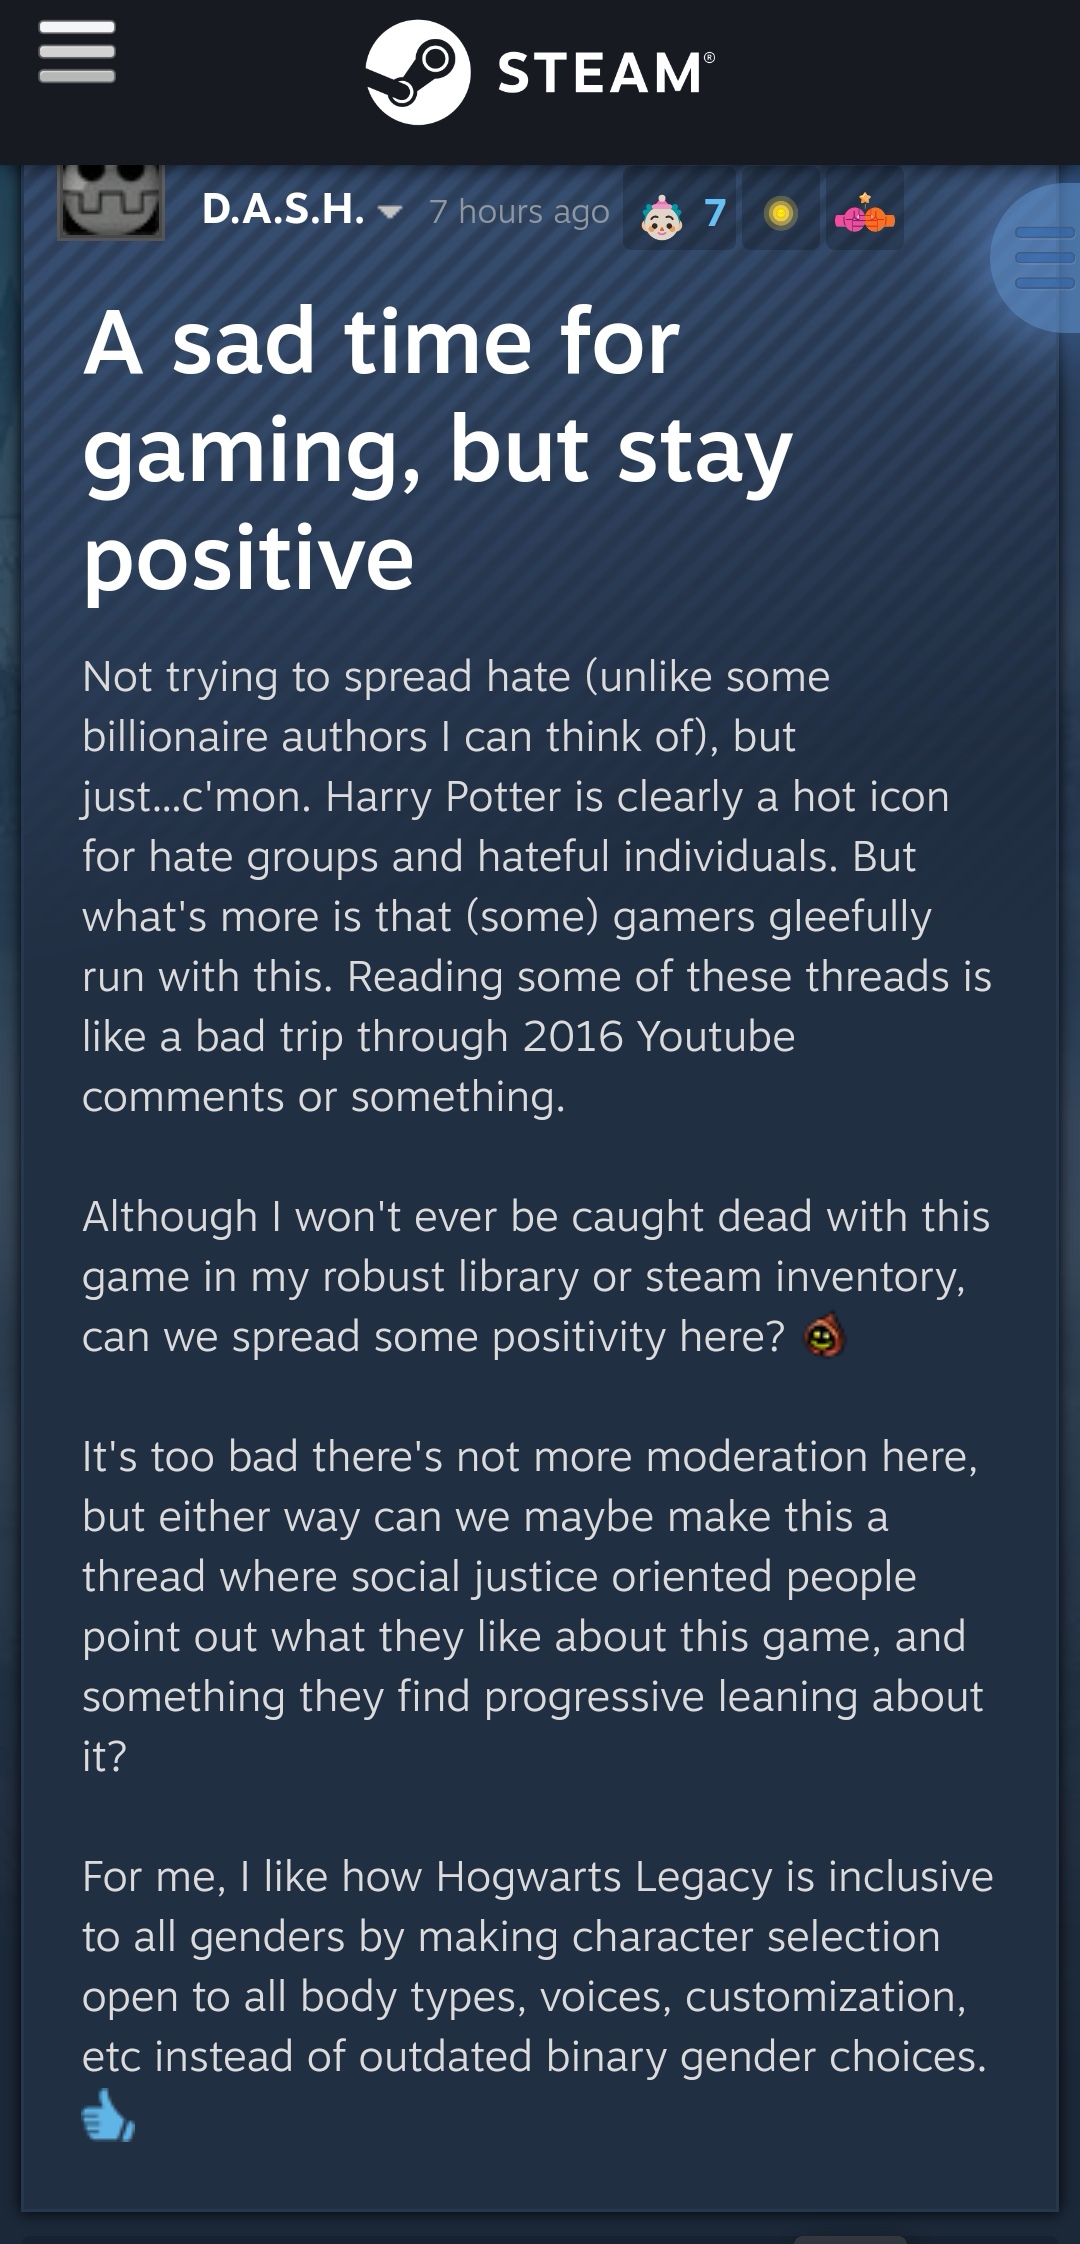Click the '7 hours ago' timestamp
This screenshot has width=1080, height=2244.
519,212
